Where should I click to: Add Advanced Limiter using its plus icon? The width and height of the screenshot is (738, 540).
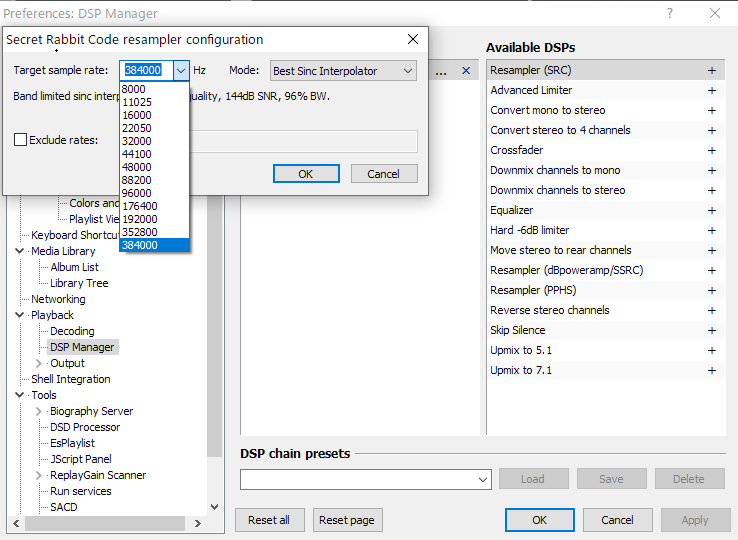[712, 90]
